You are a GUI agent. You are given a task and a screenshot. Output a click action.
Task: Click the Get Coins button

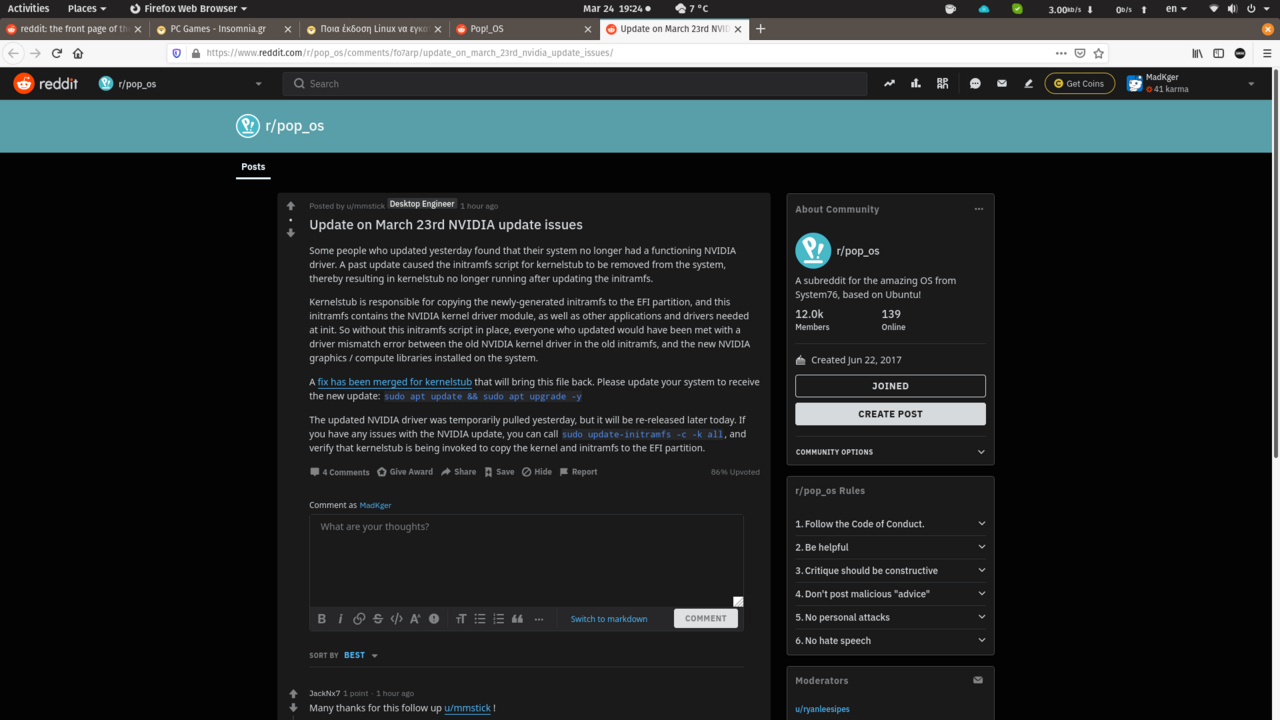(x=1079, y=84)
